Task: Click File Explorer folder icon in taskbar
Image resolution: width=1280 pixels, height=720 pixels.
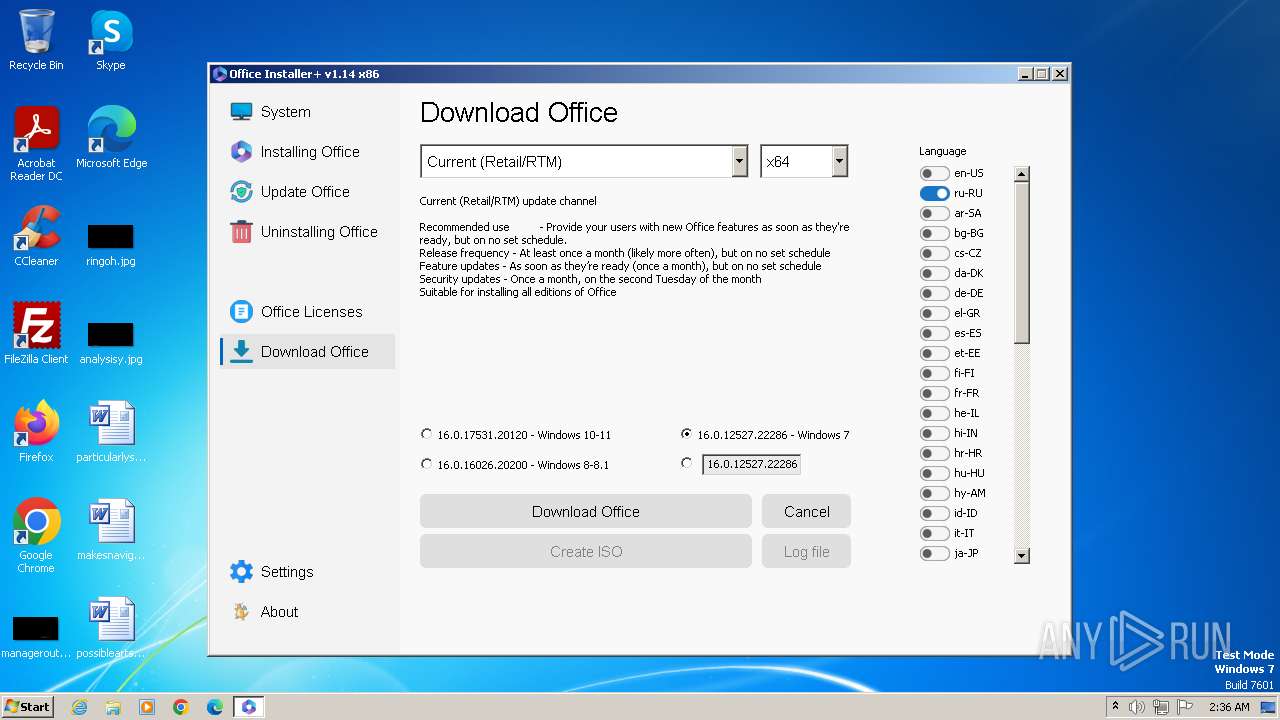Action: [113, 707]
